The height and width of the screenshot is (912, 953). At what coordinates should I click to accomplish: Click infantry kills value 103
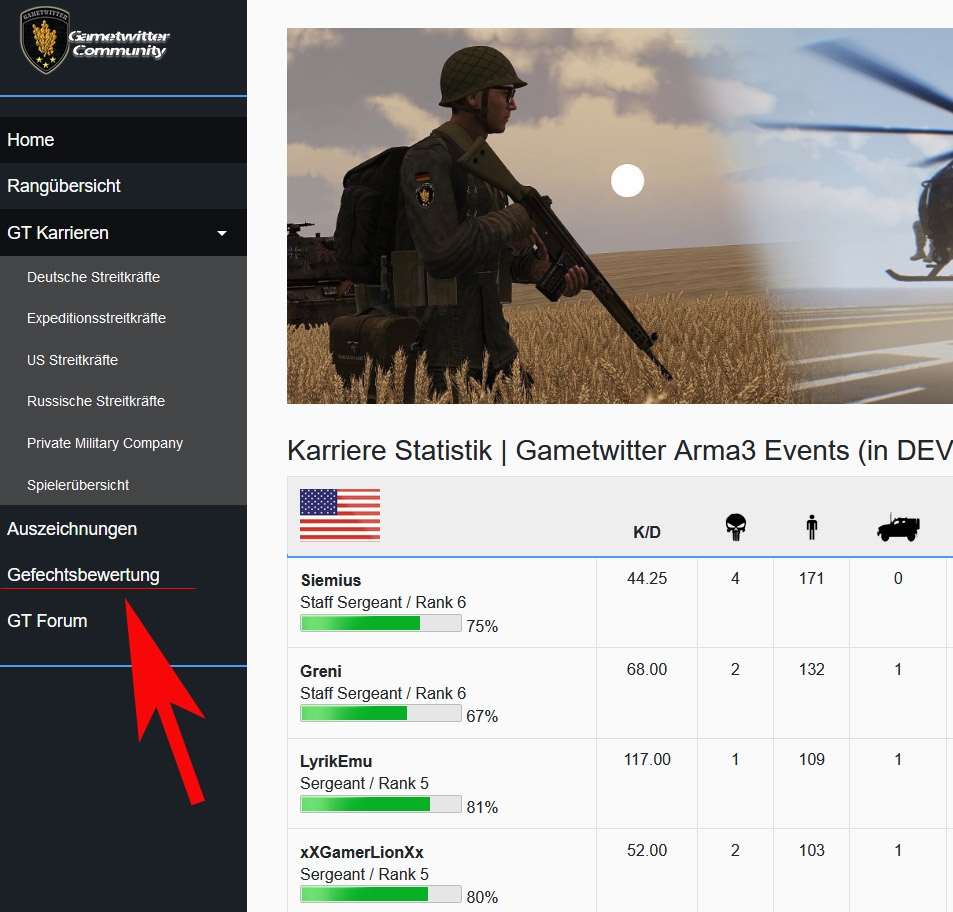[811, 851]
